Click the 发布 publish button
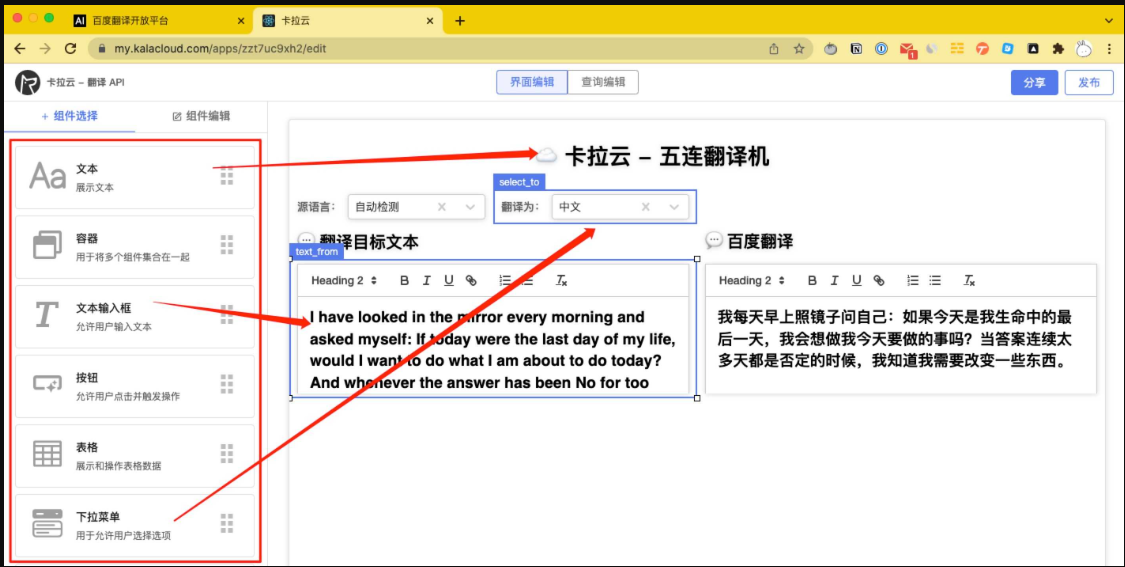 pyautogui.click(x=1088, y=83)
